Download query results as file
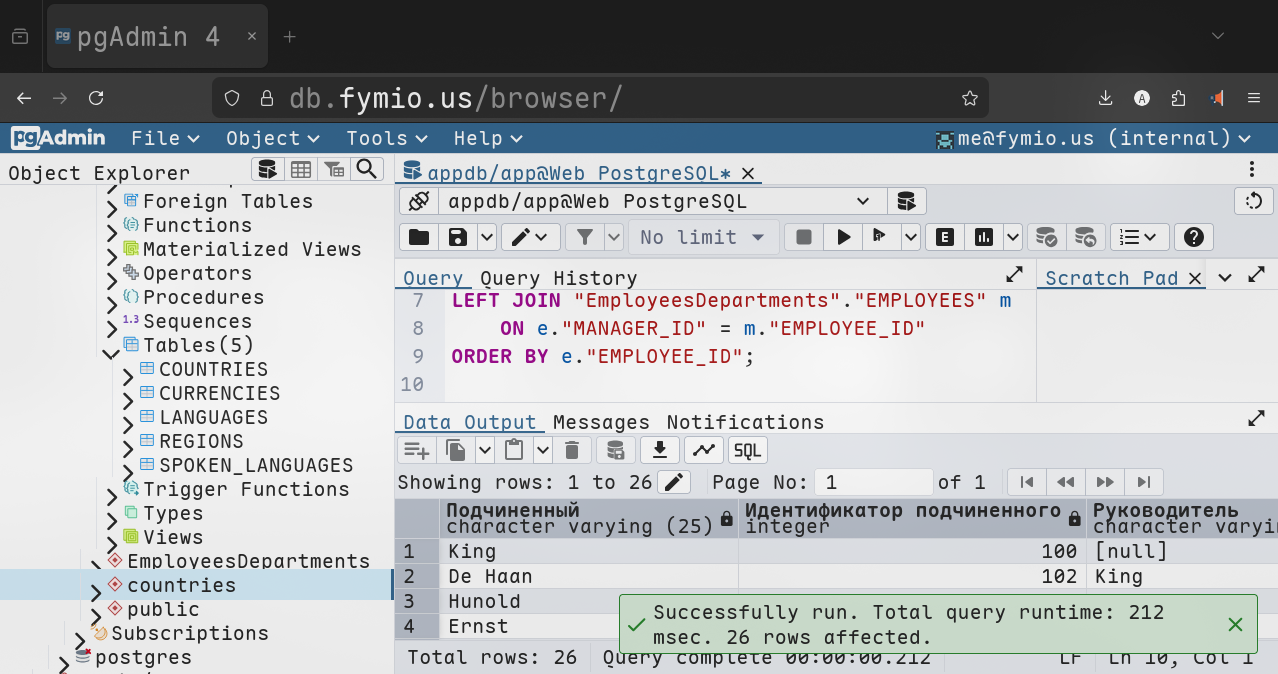Screen dimensions: 1278x674 click(x=659, y=450)
